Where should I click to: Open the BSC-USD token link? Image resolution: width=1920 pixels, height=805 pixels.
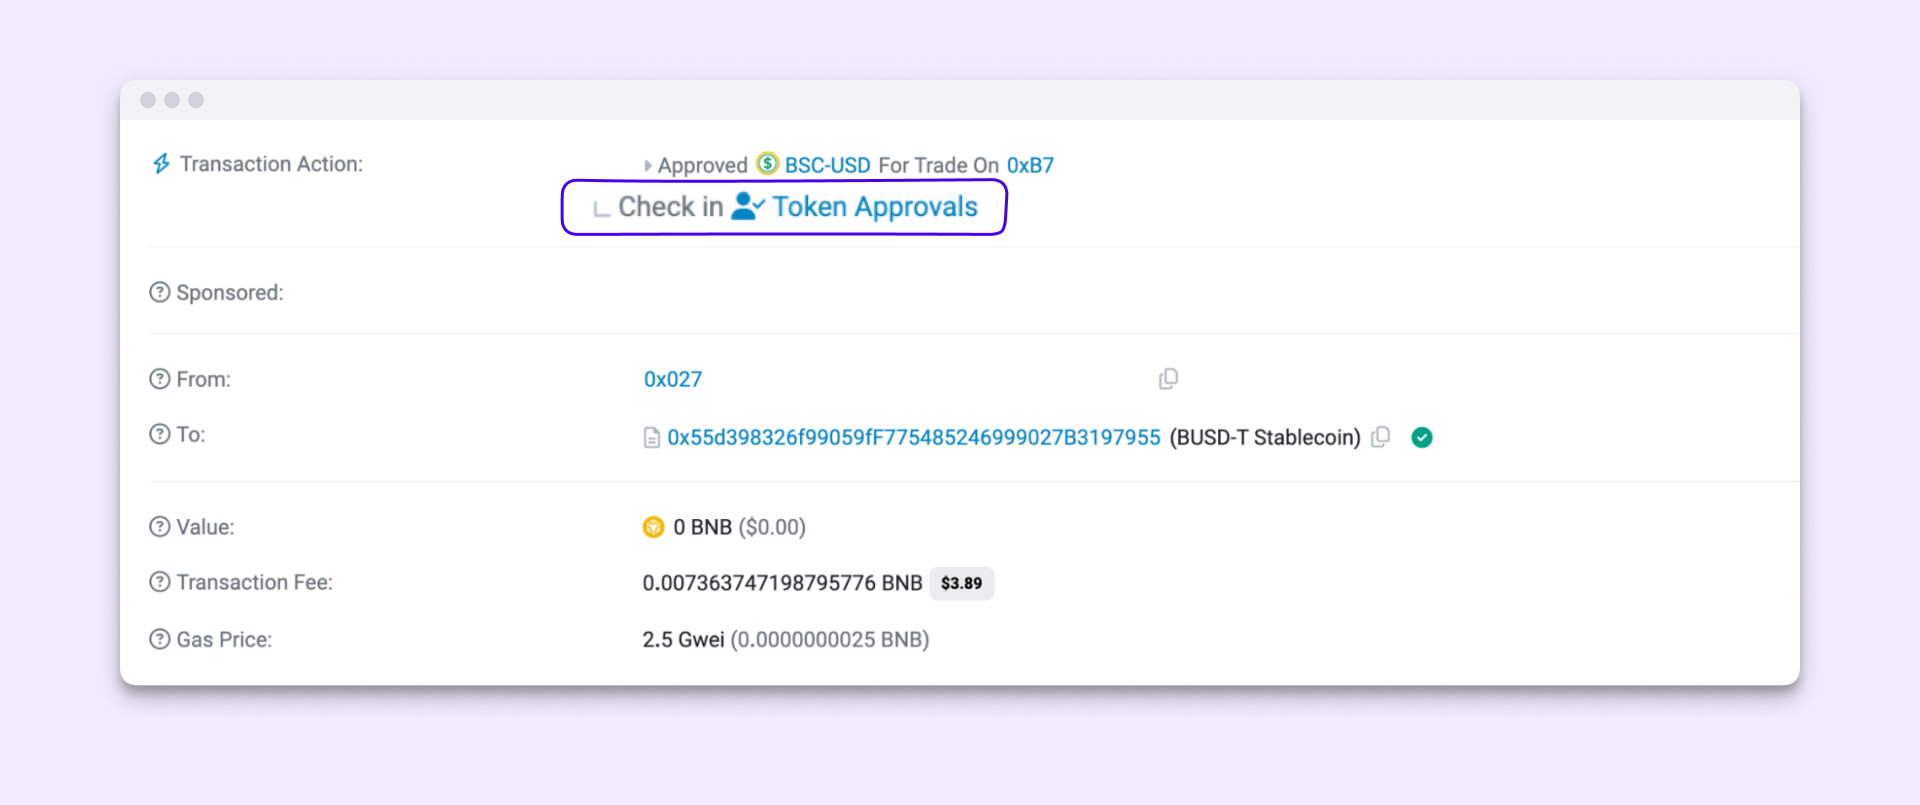coord(827,165)
